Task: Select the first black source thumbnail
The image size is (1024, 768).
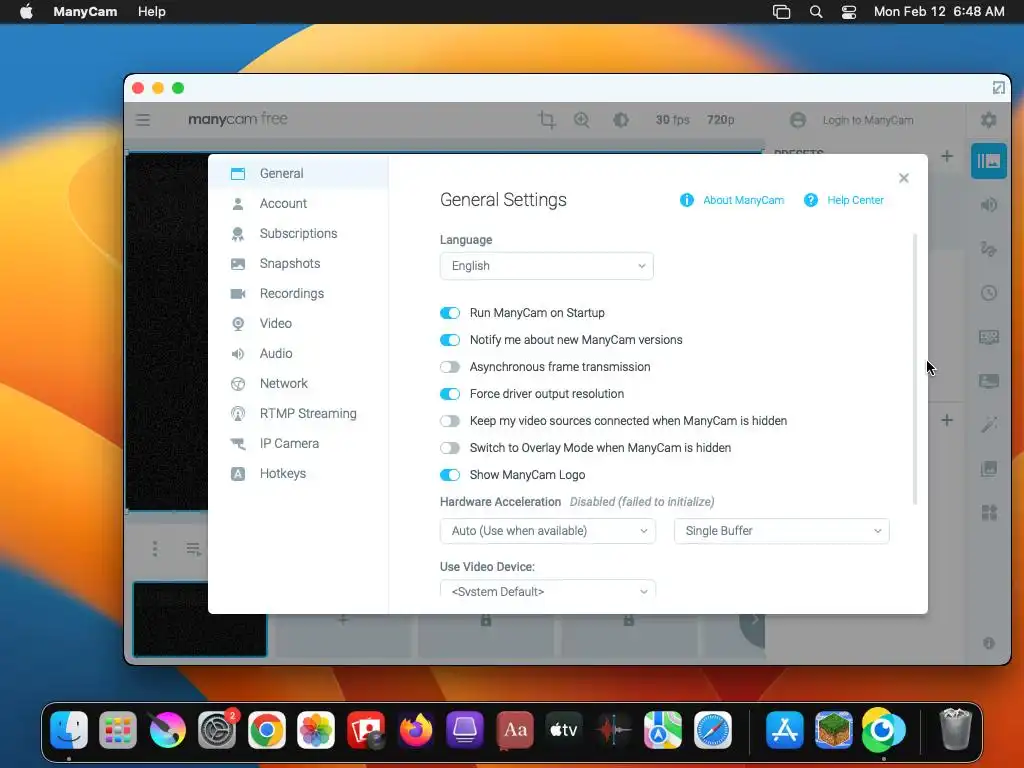Action: [200, 619]
